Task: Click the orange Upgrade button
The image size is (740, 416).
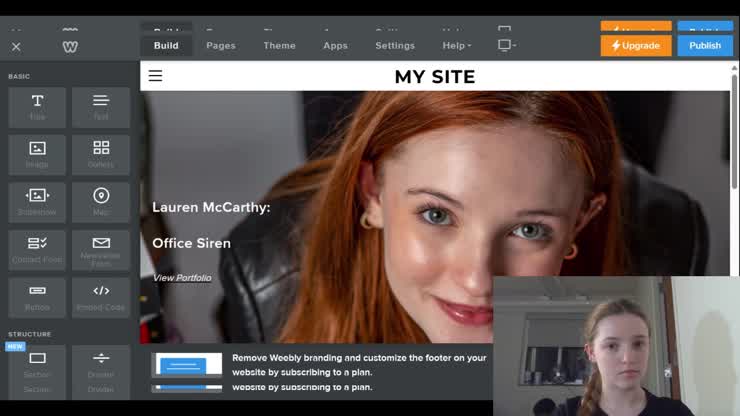Action: (x=636, y=46)
